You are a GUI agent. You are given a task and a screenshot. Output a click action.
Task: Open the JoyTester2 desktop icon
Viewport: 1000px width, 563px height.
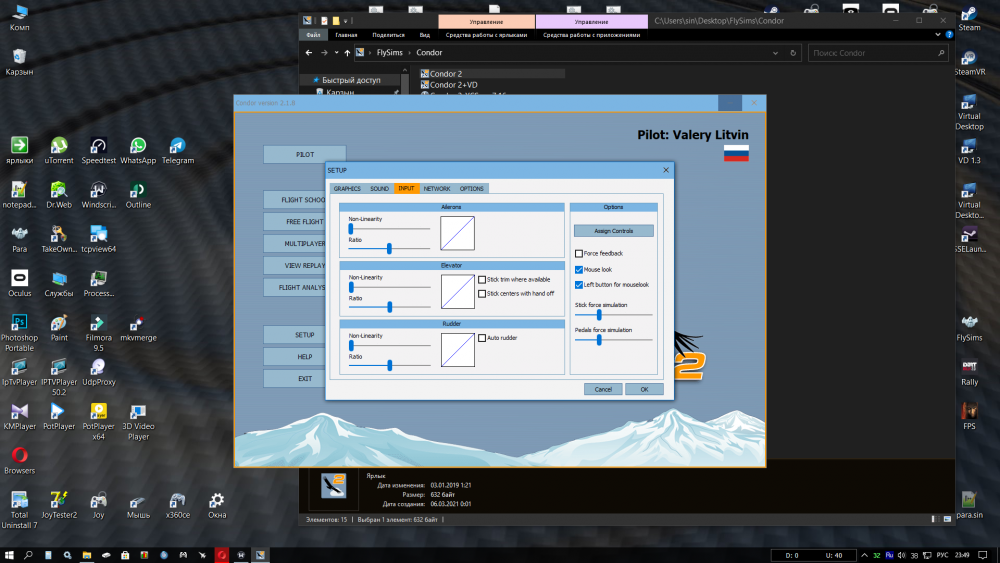click(59, 505)
